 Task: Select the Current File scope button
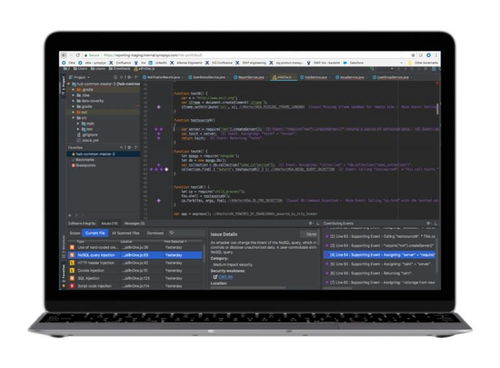tap(95, 233)
